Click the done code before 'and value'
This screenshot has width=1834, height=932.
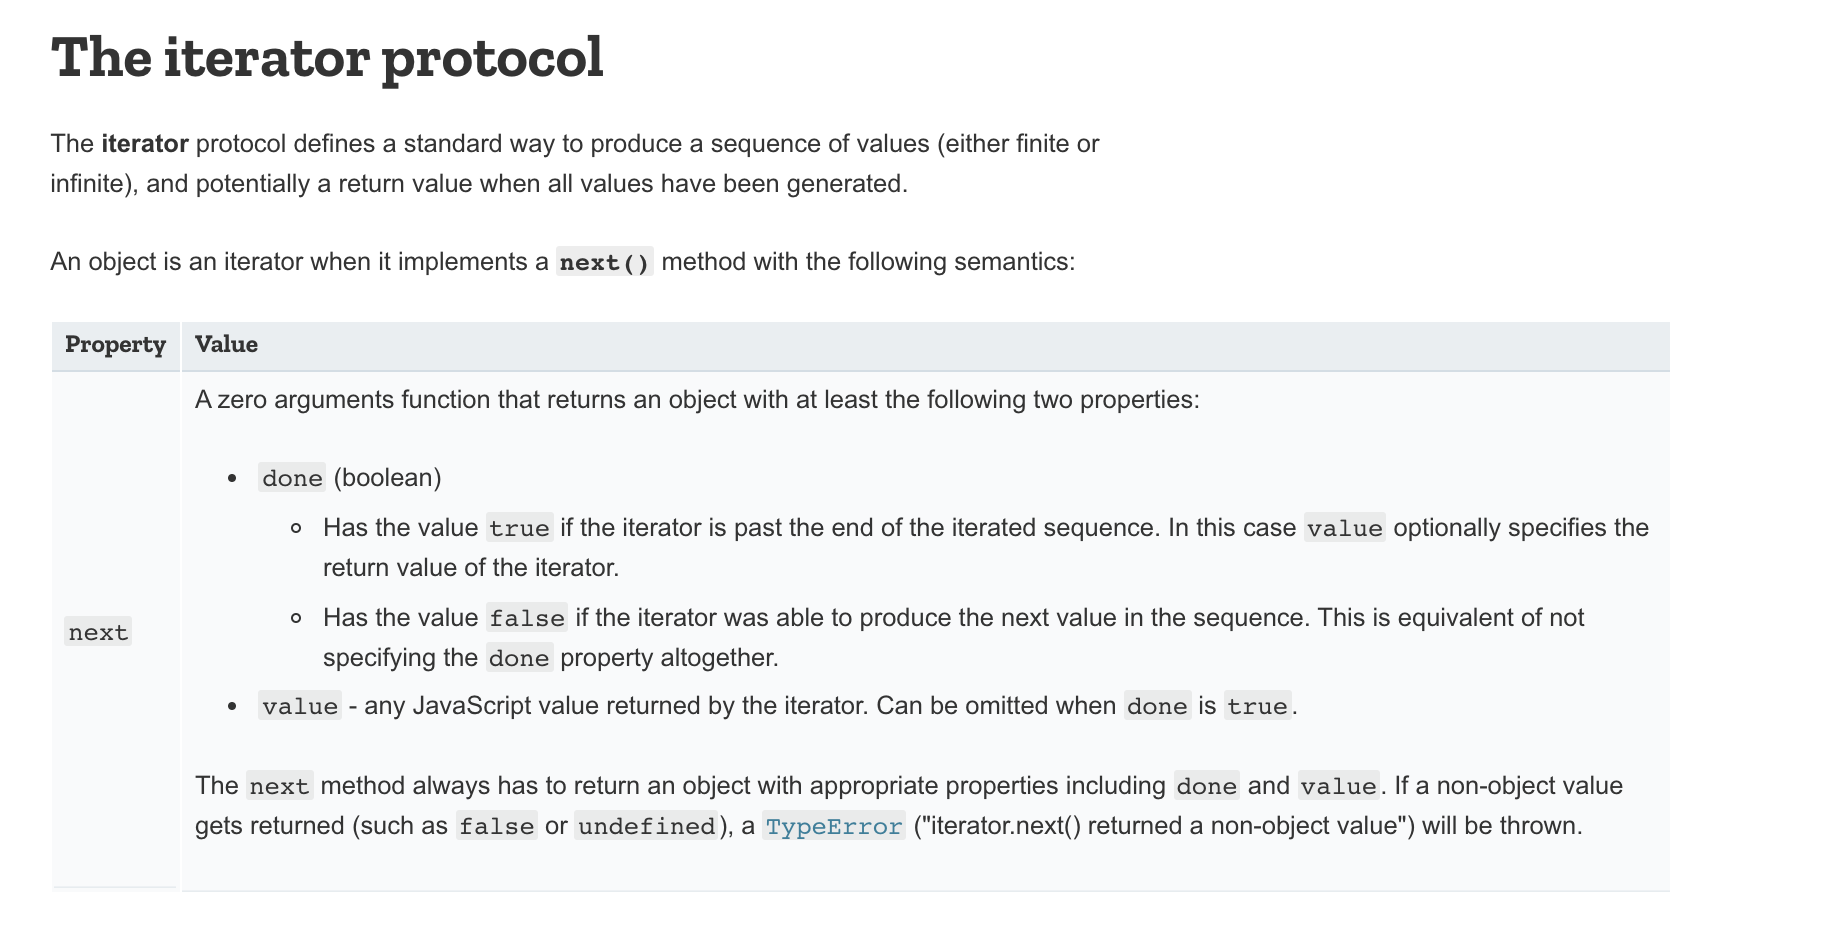click(x=1207, y=786)
